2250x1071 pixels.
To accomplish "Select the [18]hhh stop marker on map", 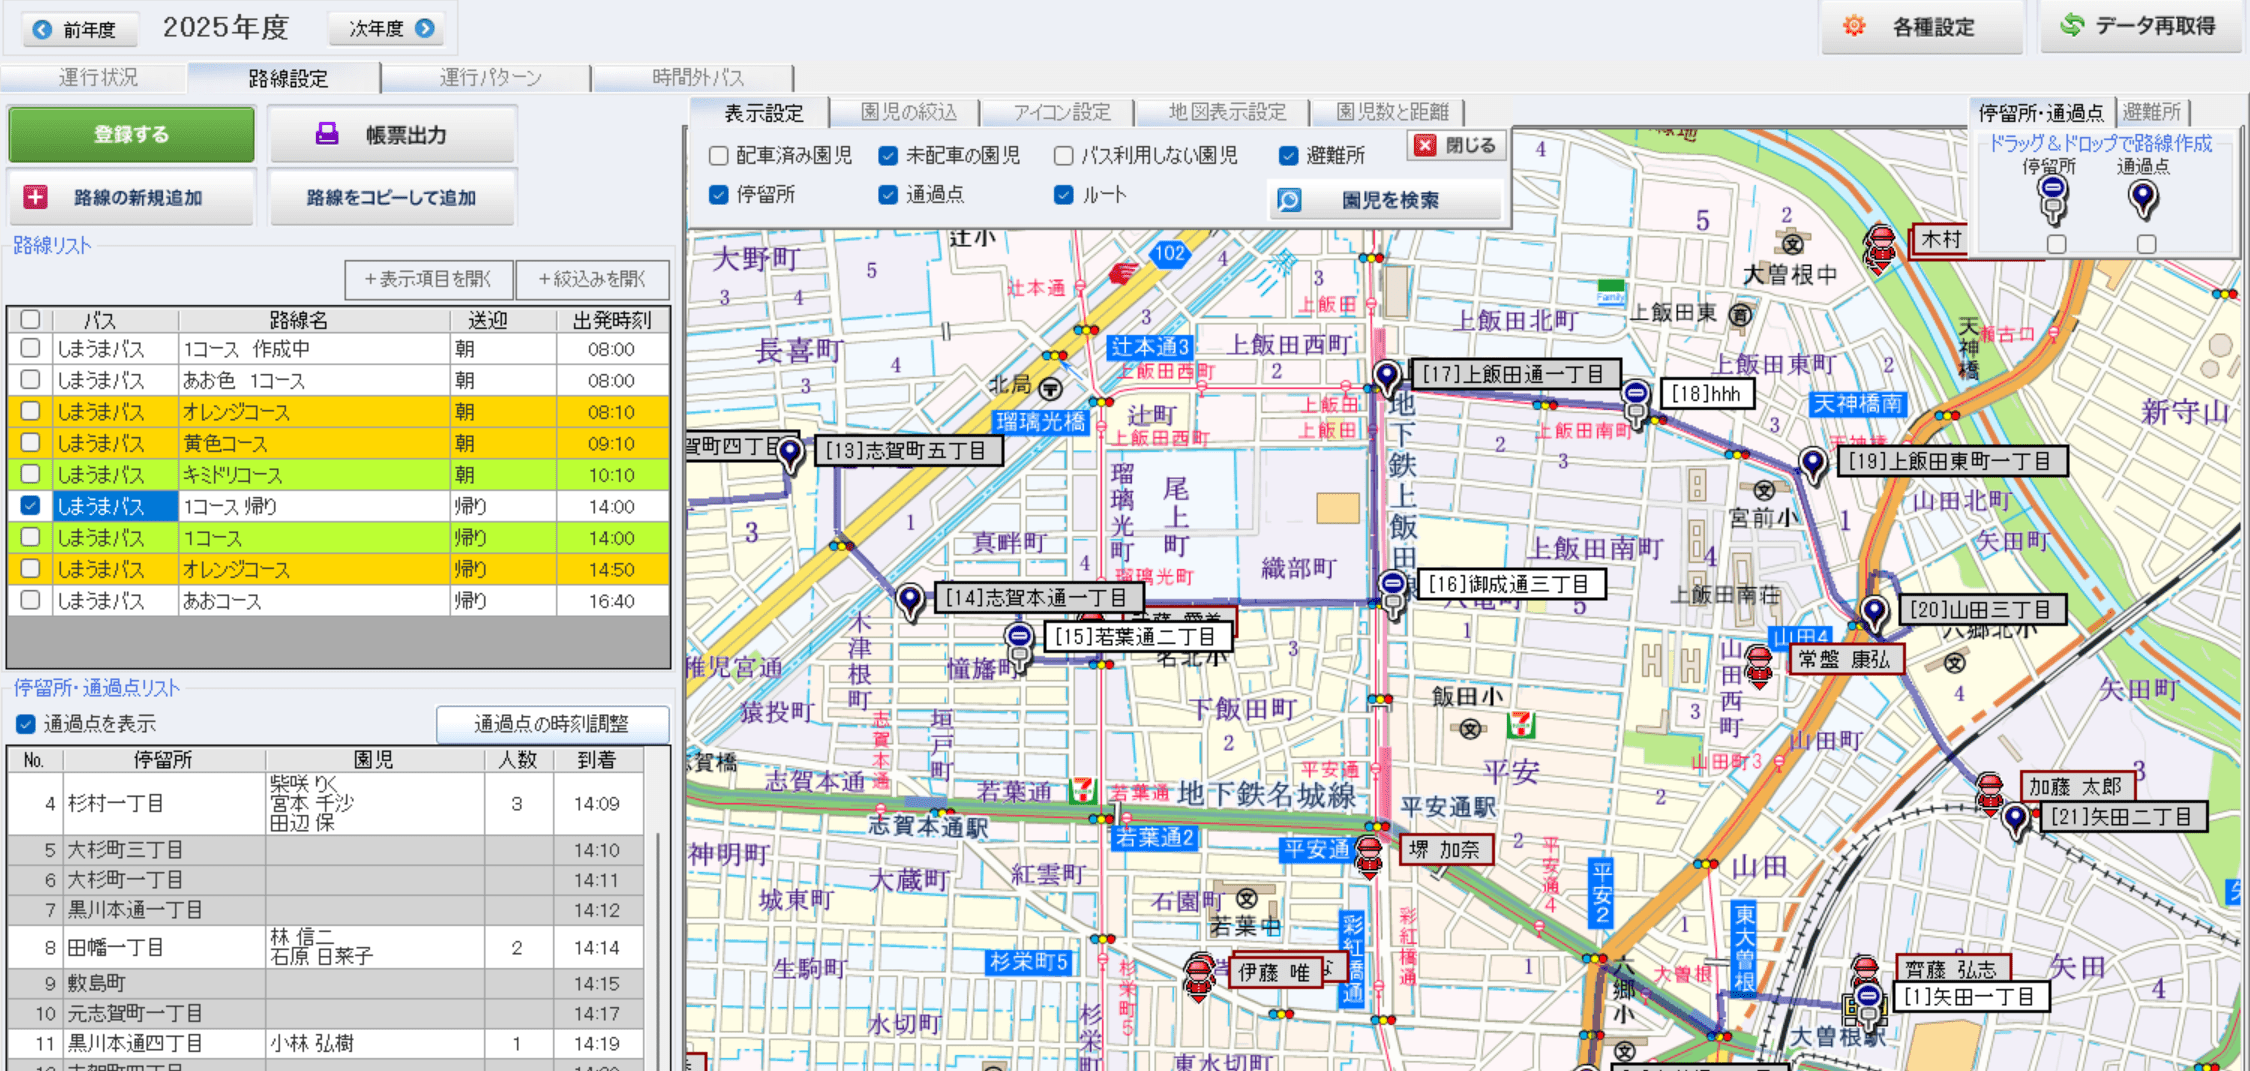I will click(1635, 398).
